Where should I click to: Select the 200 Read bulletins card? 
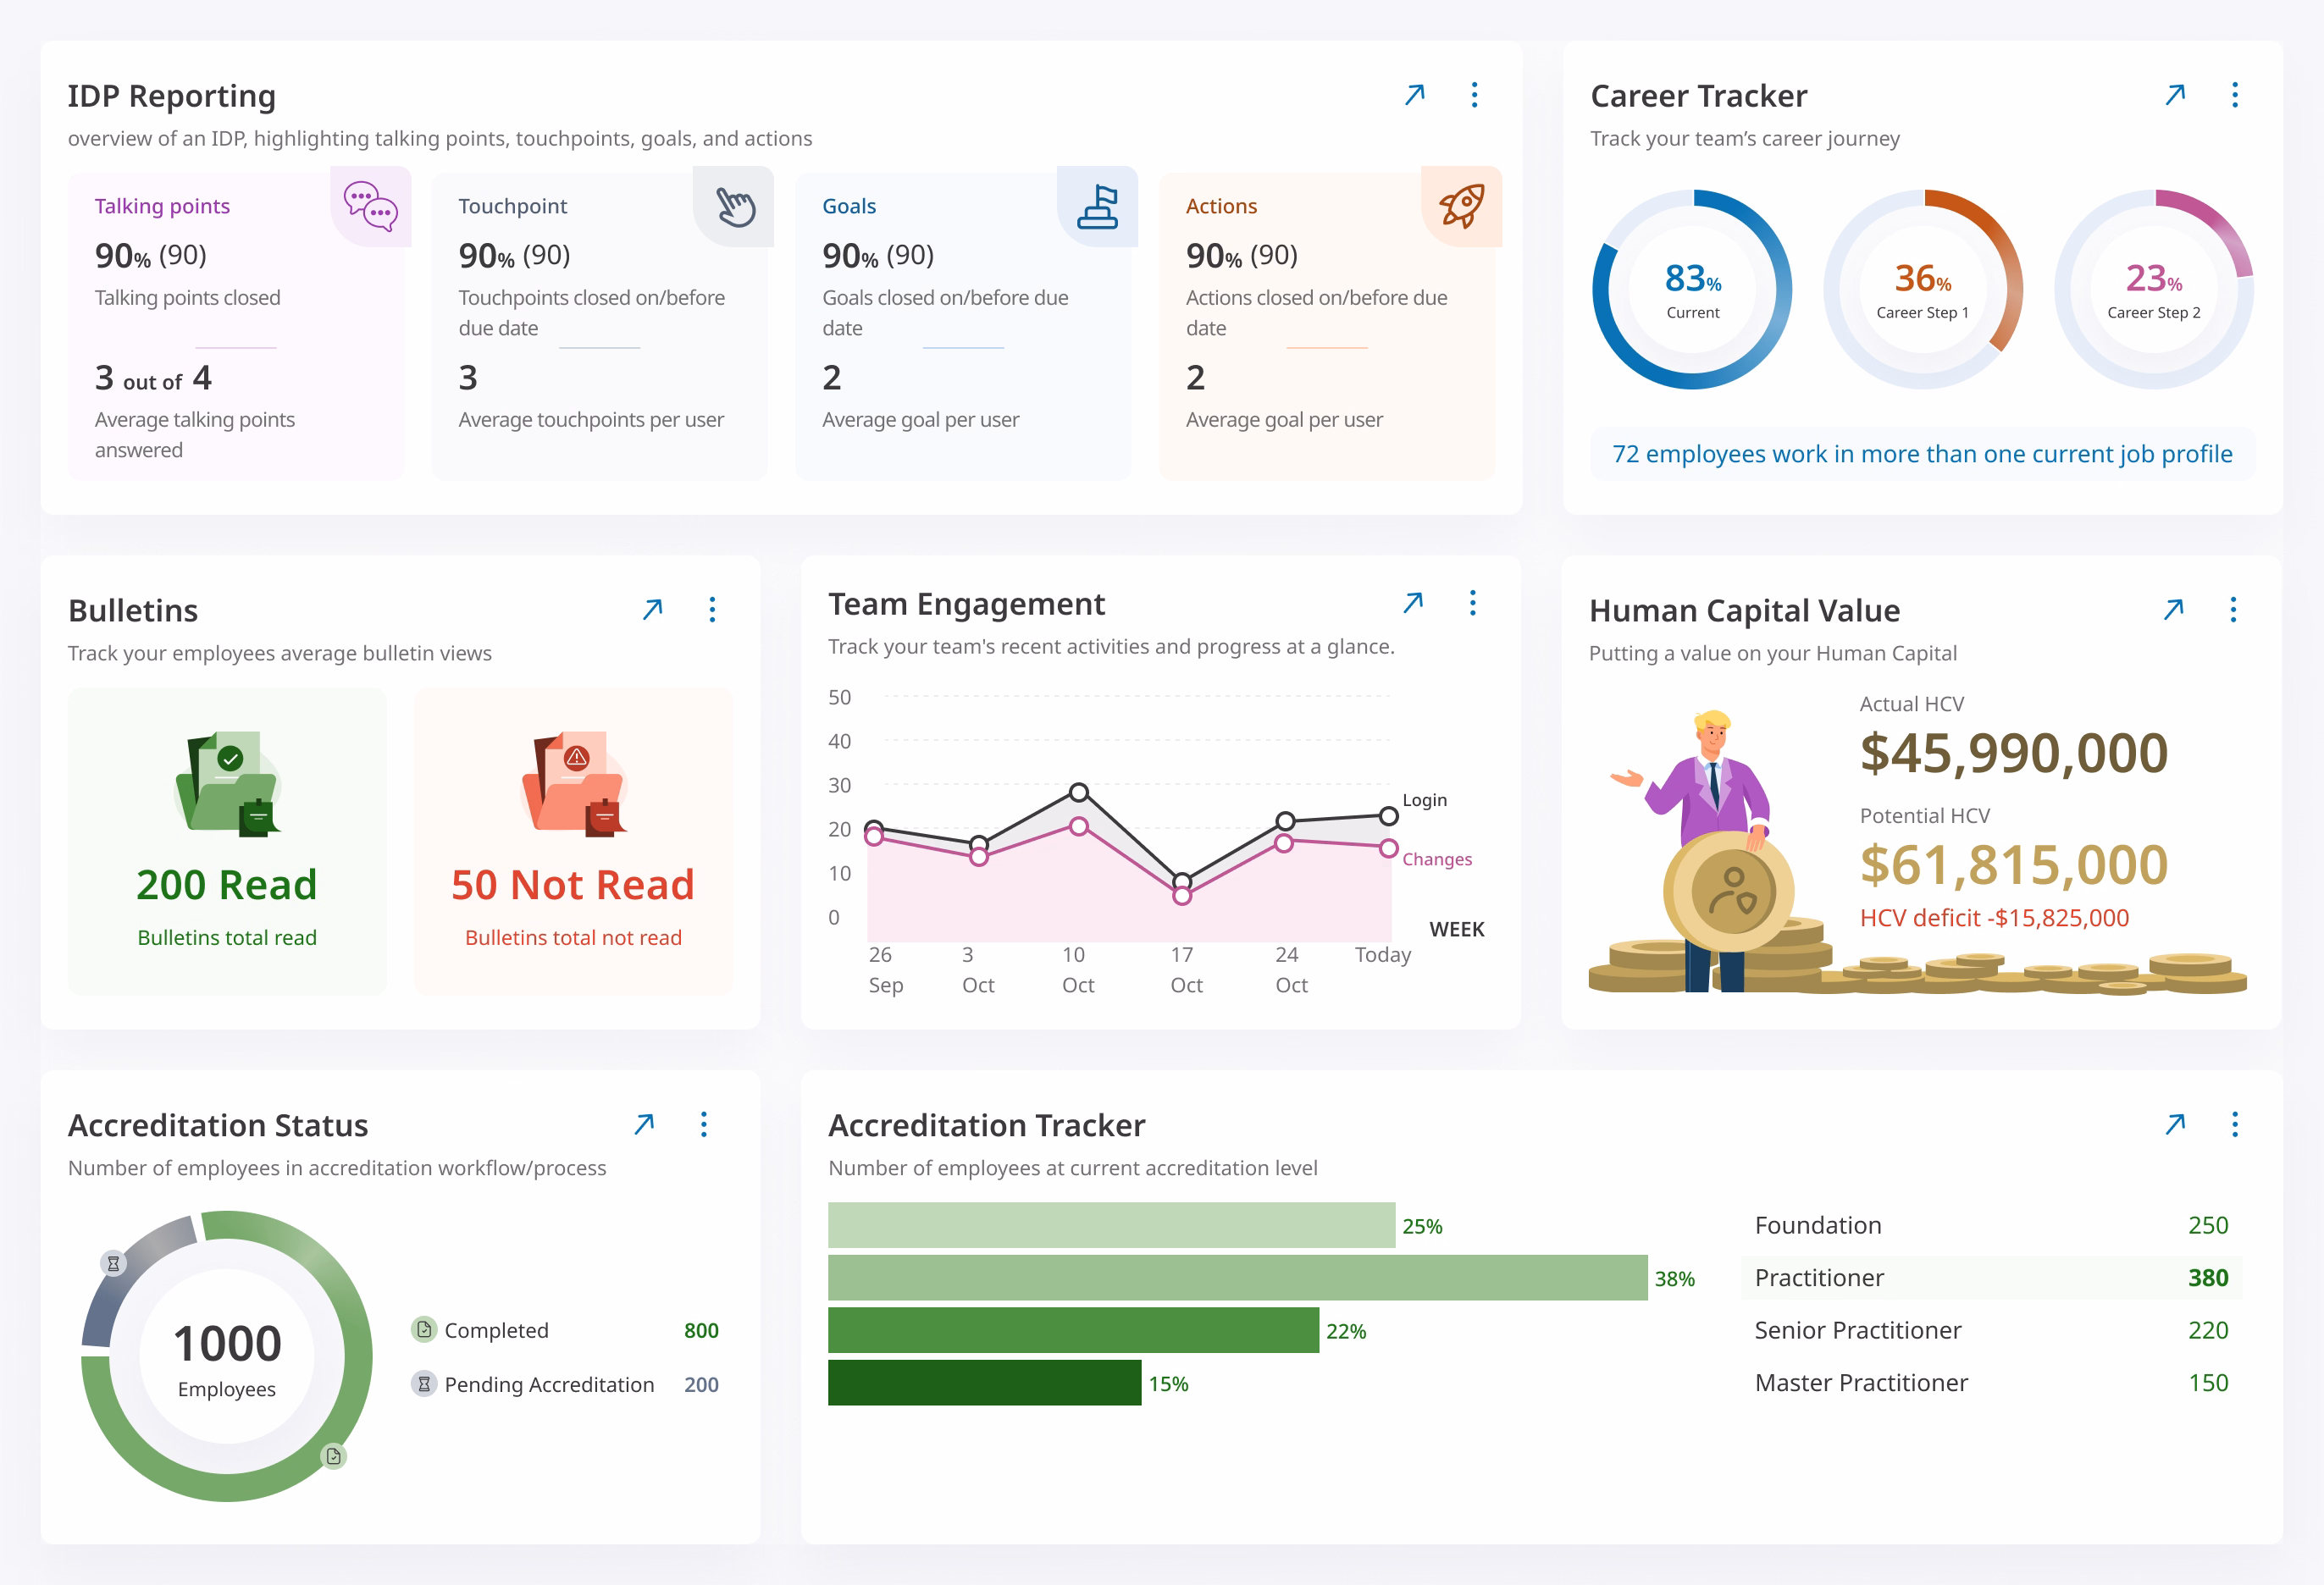tap(227, 841)
